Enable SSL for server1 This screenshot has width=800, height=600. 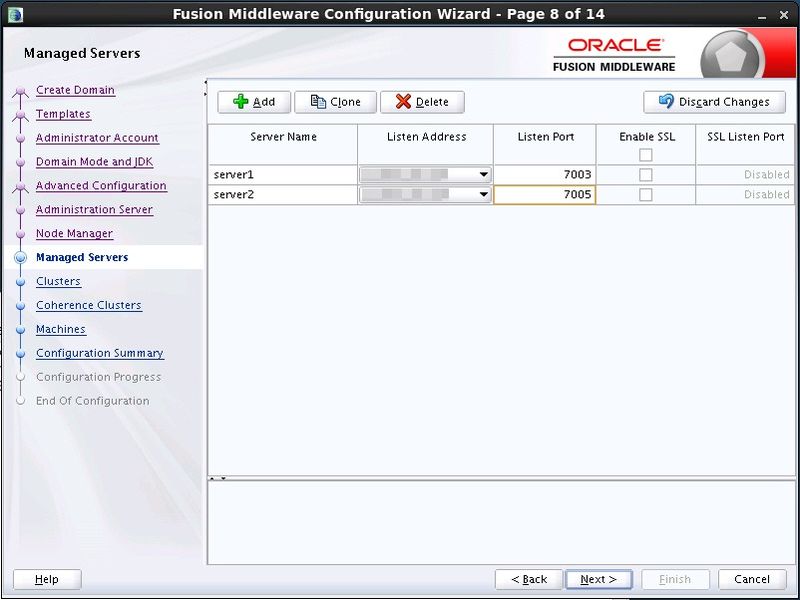(645, 174)
